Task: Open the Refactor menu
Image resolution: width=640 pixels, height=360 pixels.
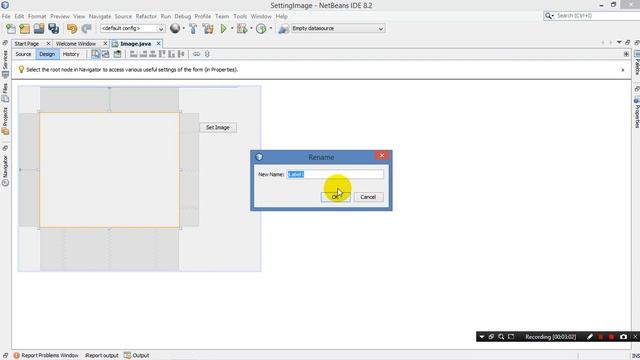Action: (146, 16)
